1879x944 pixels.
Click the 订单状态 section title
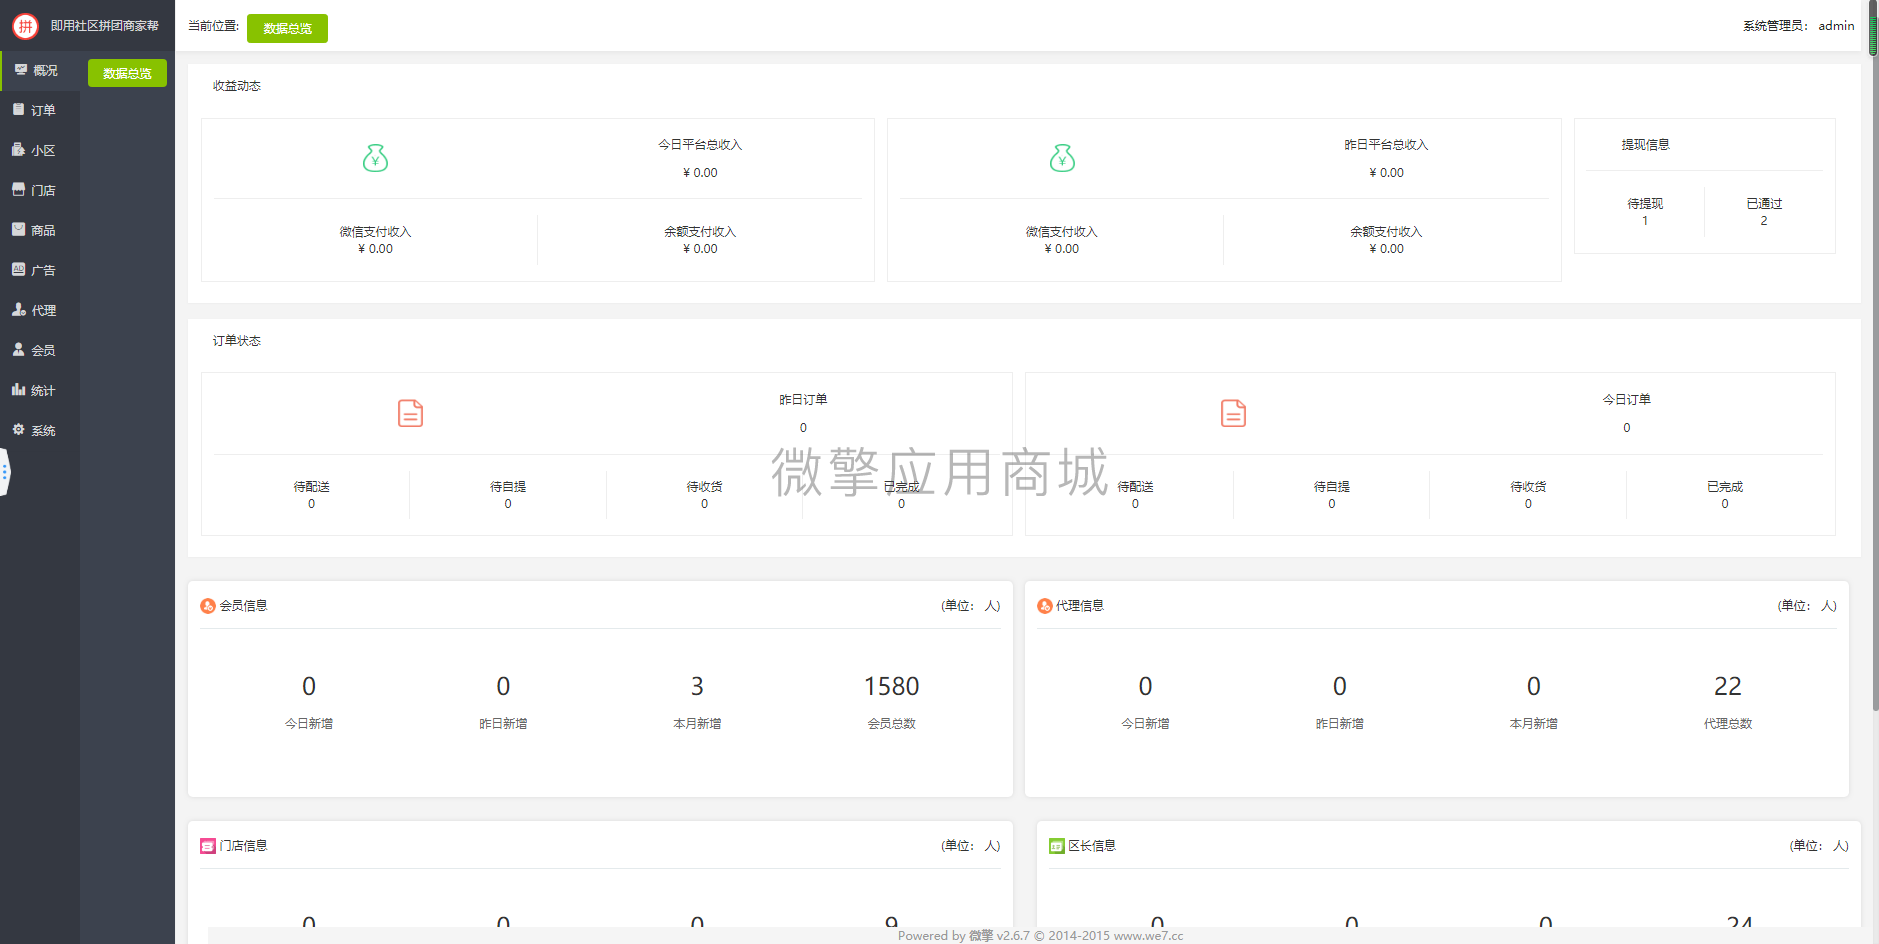coord(236,341)
